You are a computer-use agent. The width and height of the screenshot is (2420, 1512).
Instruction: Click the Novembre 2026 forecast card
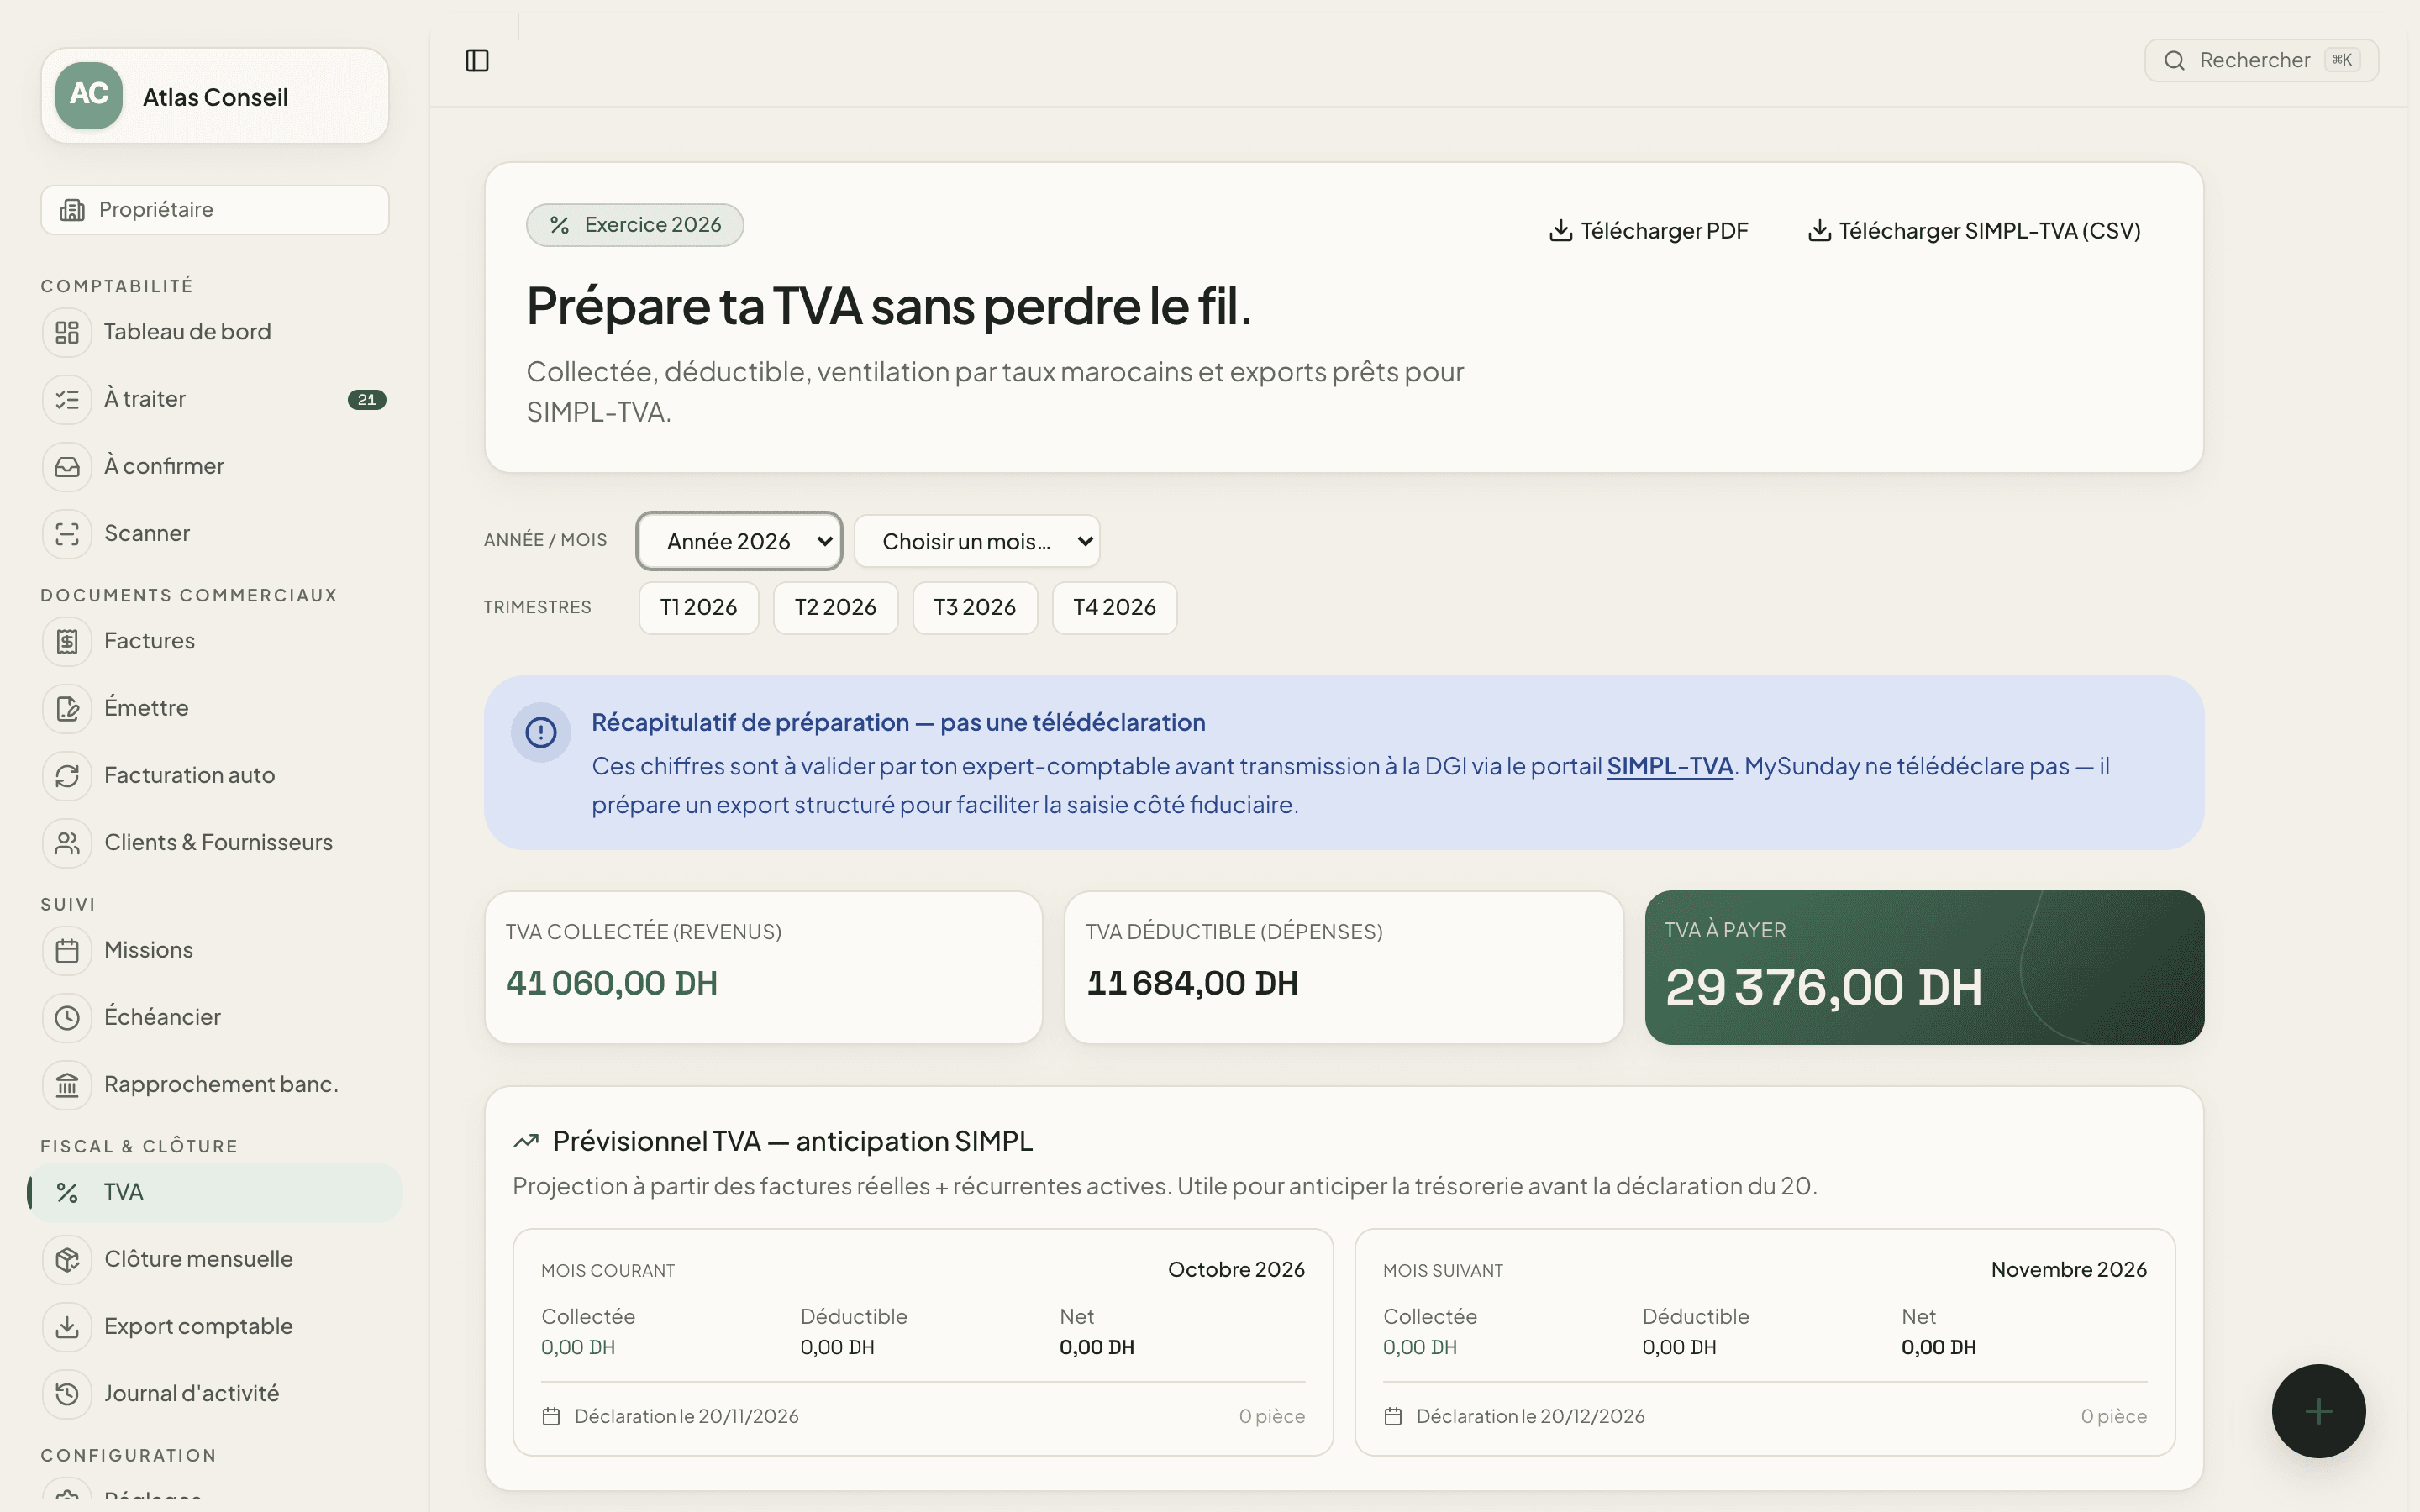click(1765, 1342)
